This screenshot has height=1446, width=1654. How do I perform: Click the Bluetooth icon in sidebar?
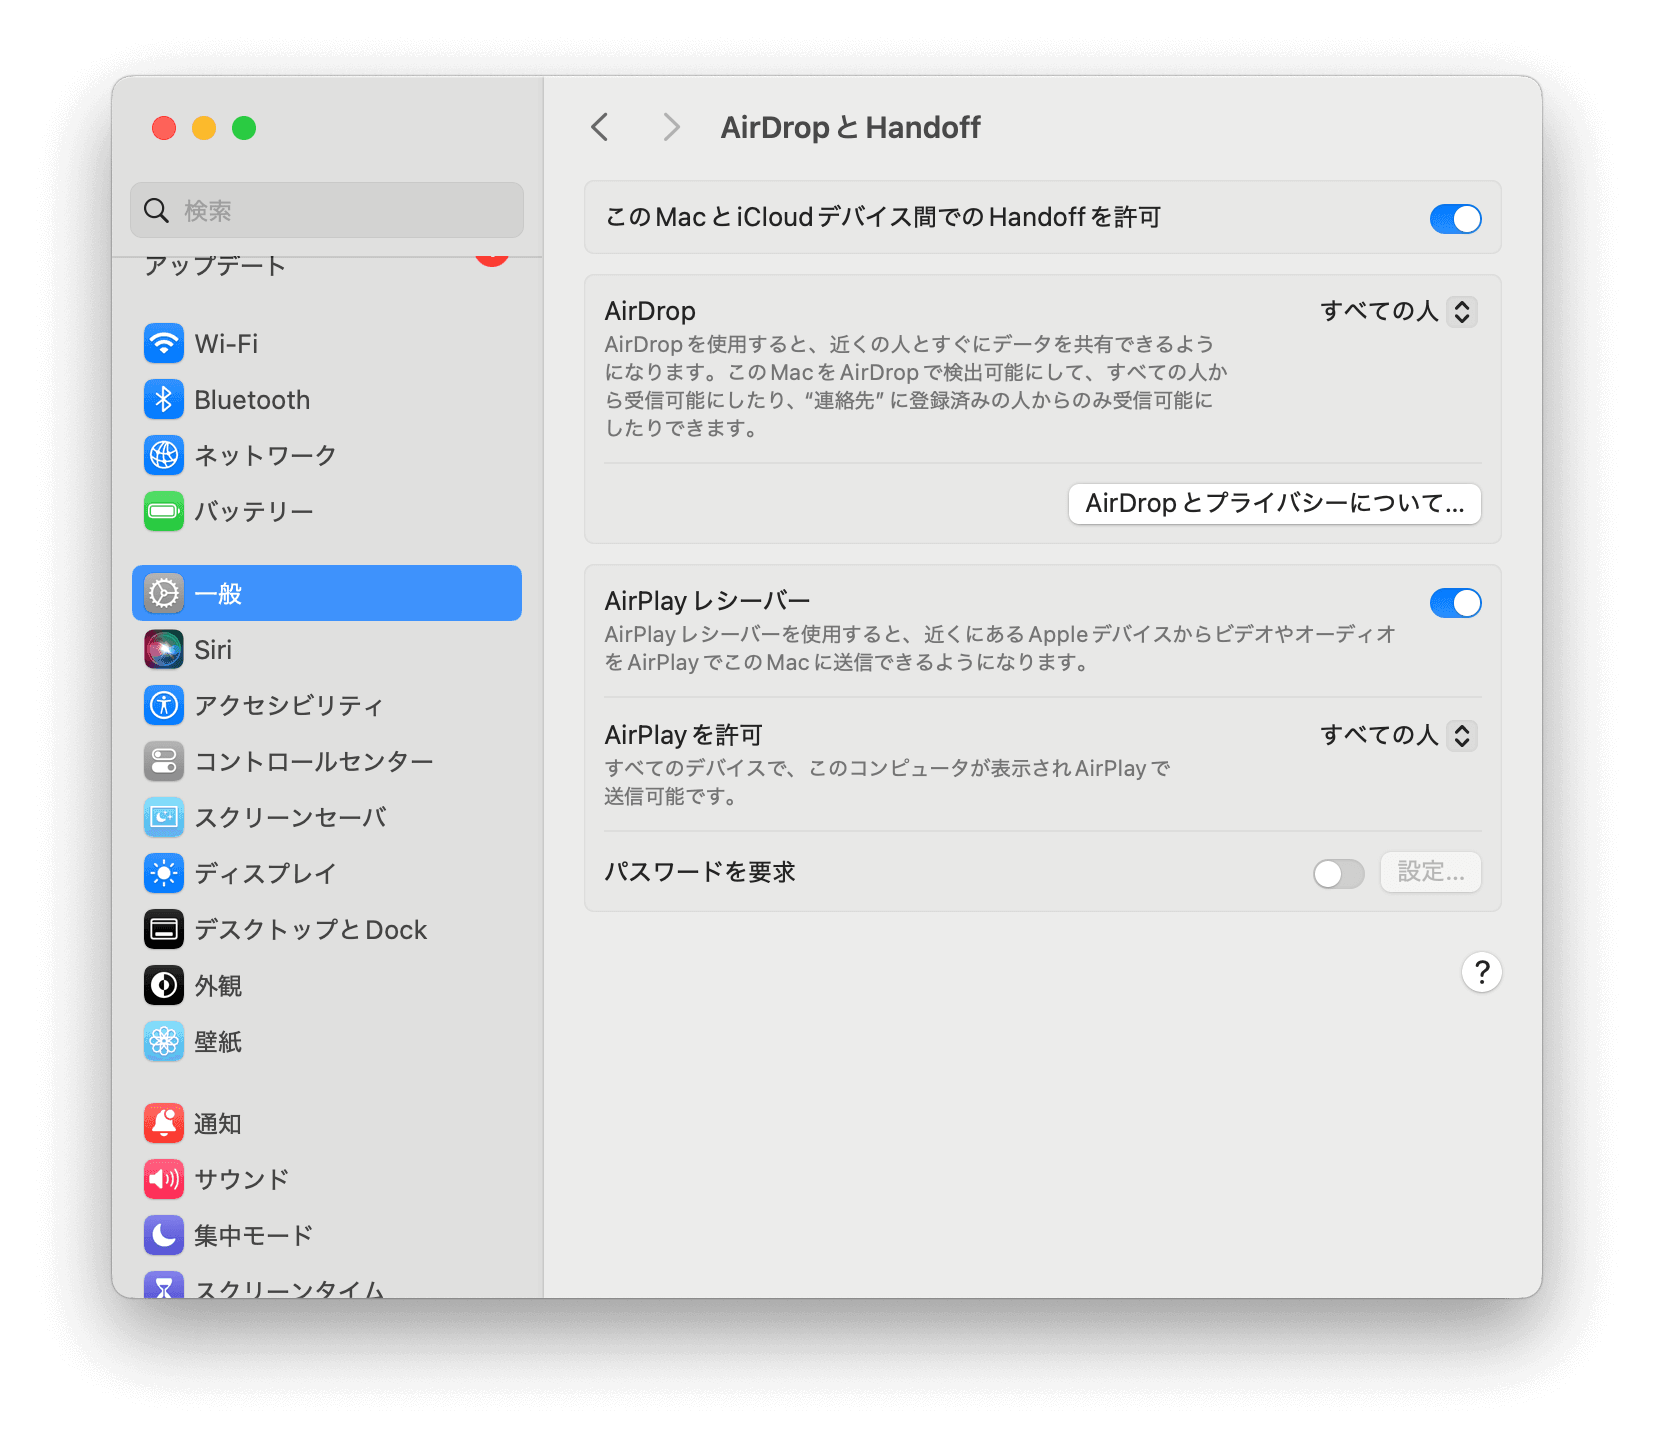tap(164, 400)
